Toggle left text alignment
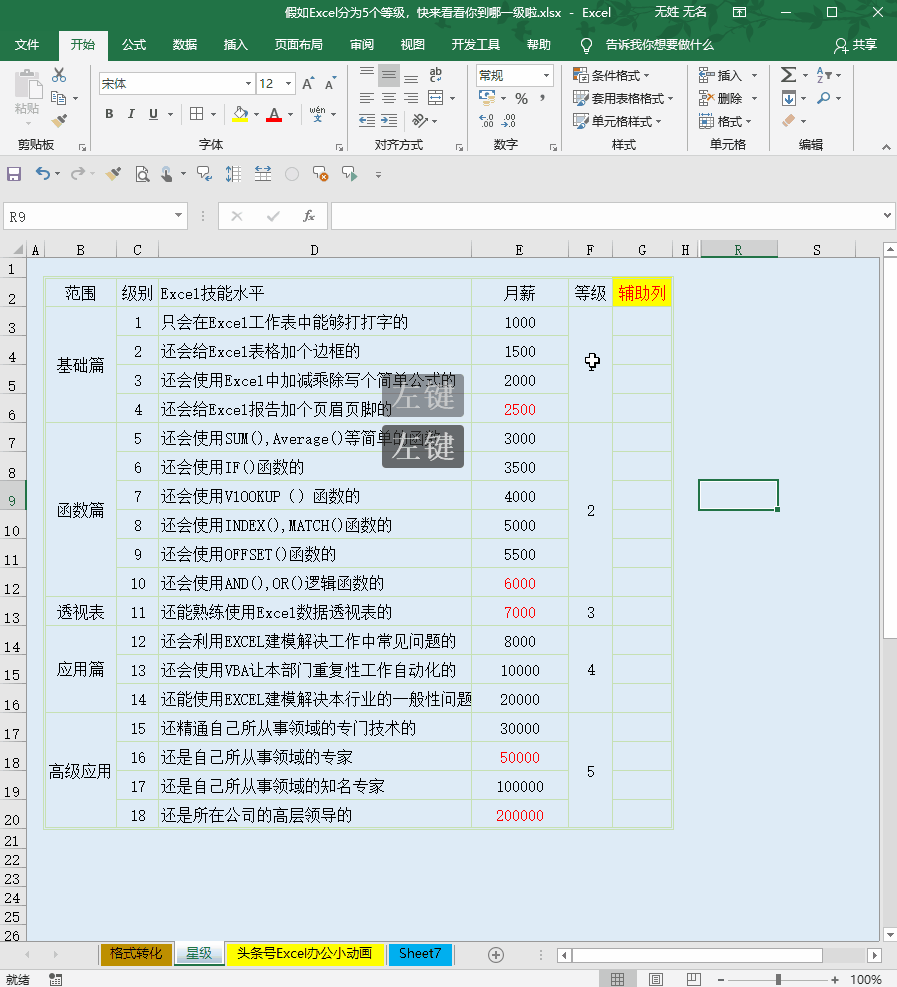 pos(367,98)
